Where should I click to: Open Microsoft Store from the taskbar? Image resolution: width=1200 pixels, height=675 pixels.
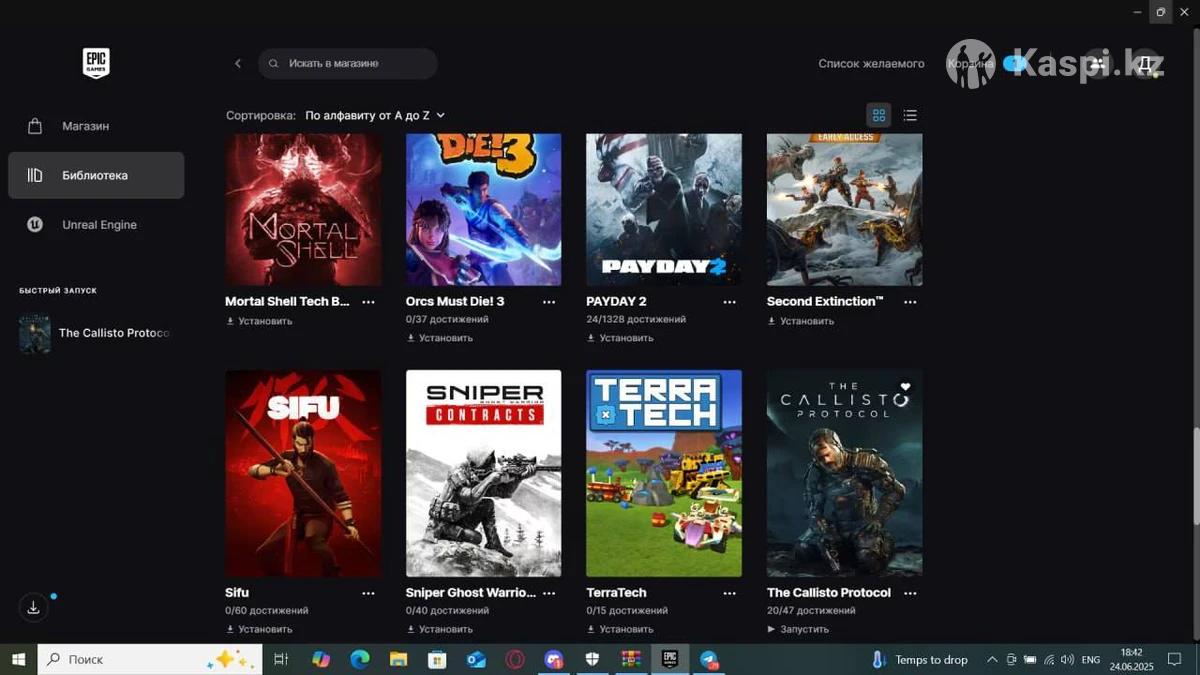[x=437, y=659]
